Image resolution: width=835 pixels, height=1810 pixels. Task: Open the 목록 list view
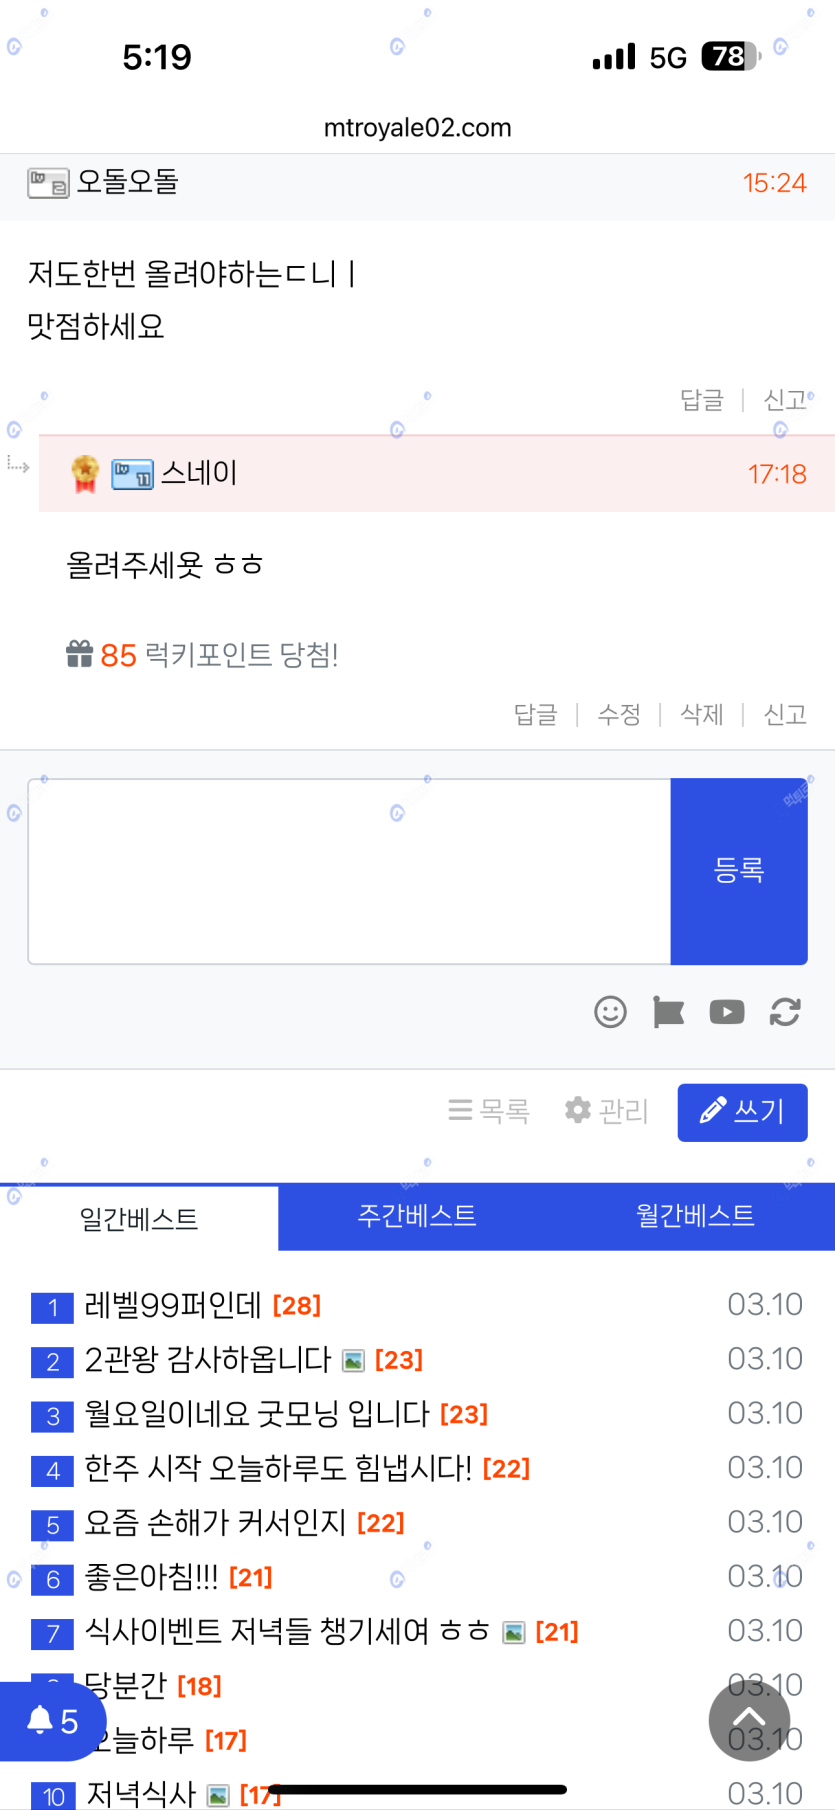[489, 1111]
